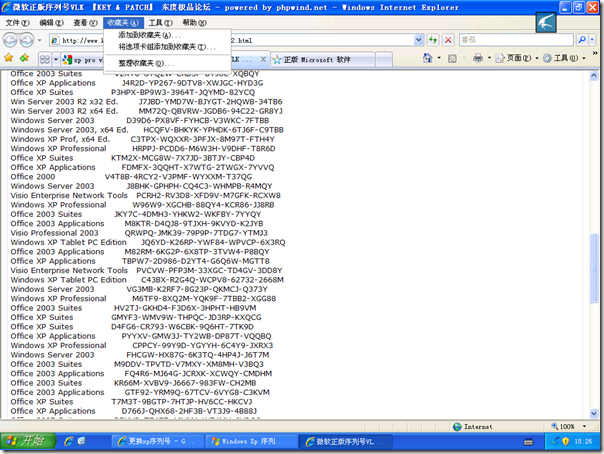604x454 pixels.
Task: Click the language bar keyboard icon in taskbar
Action: pyautogui.click(x=529, y=442)
